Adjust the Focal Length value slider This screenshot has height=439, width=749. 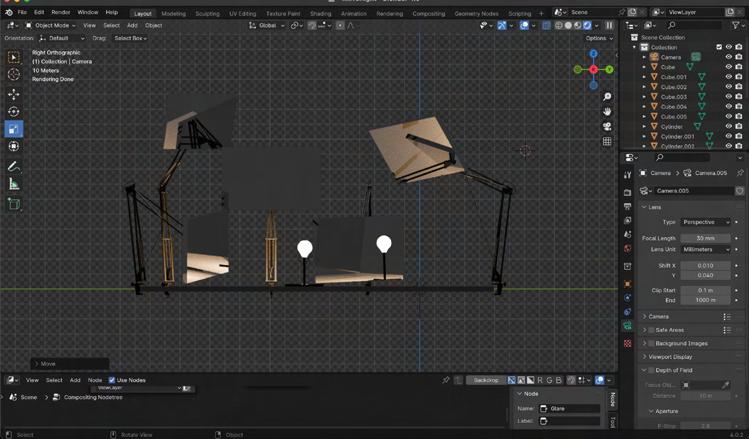coord(706,238)
